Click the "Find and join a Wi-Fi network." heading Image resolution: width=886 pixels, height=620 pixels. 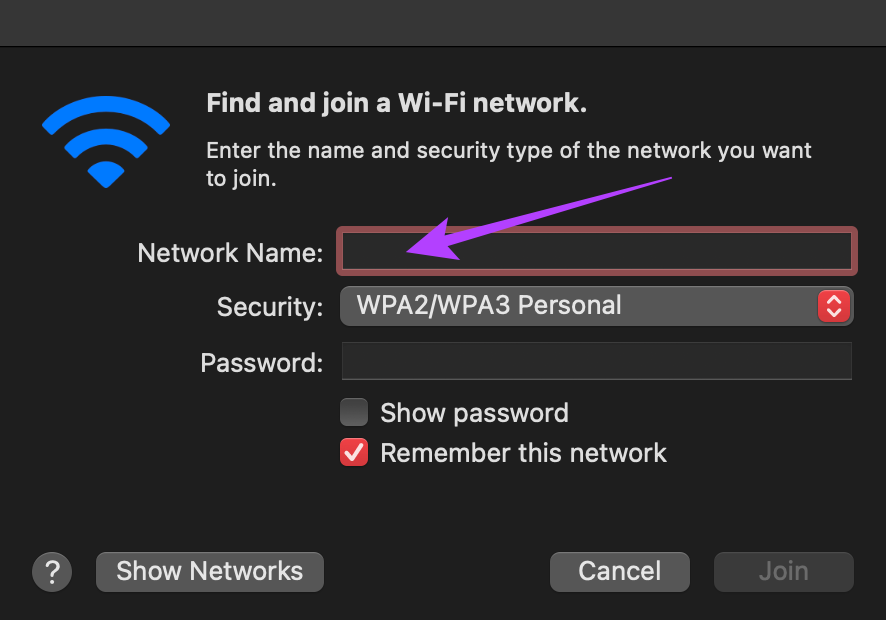(x=397, y=103)
